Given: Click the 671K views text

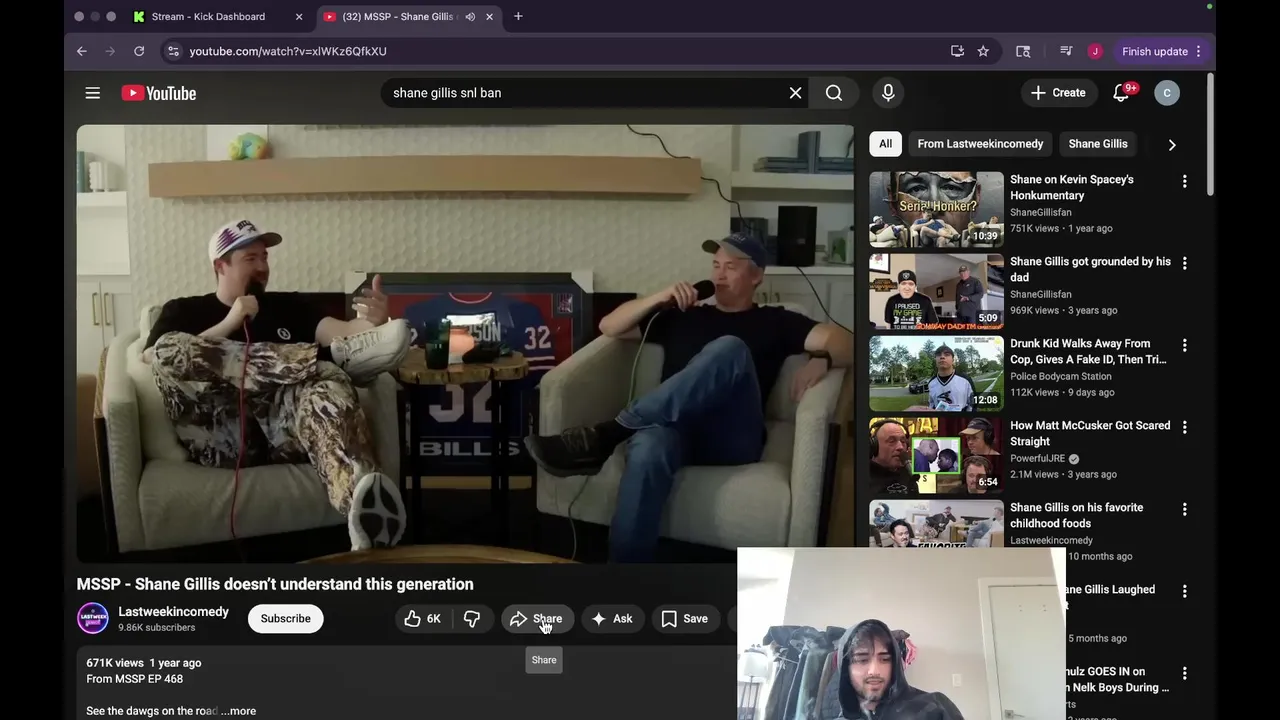Looking at the screenshot, I should (115, 663).
